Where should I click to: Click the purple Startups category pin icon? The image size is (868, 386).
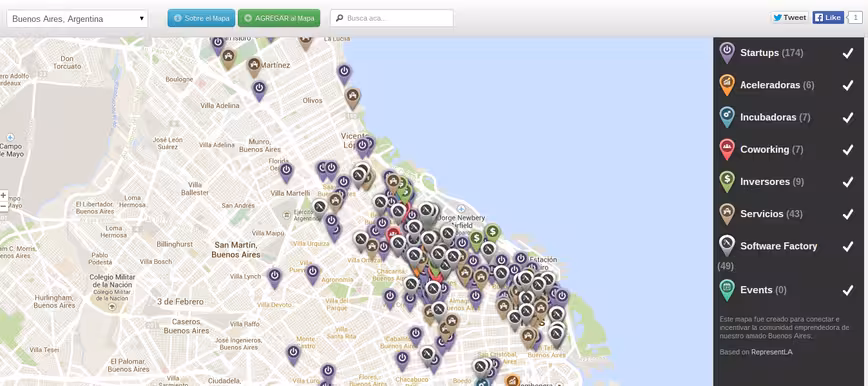(x=727, y=53)
